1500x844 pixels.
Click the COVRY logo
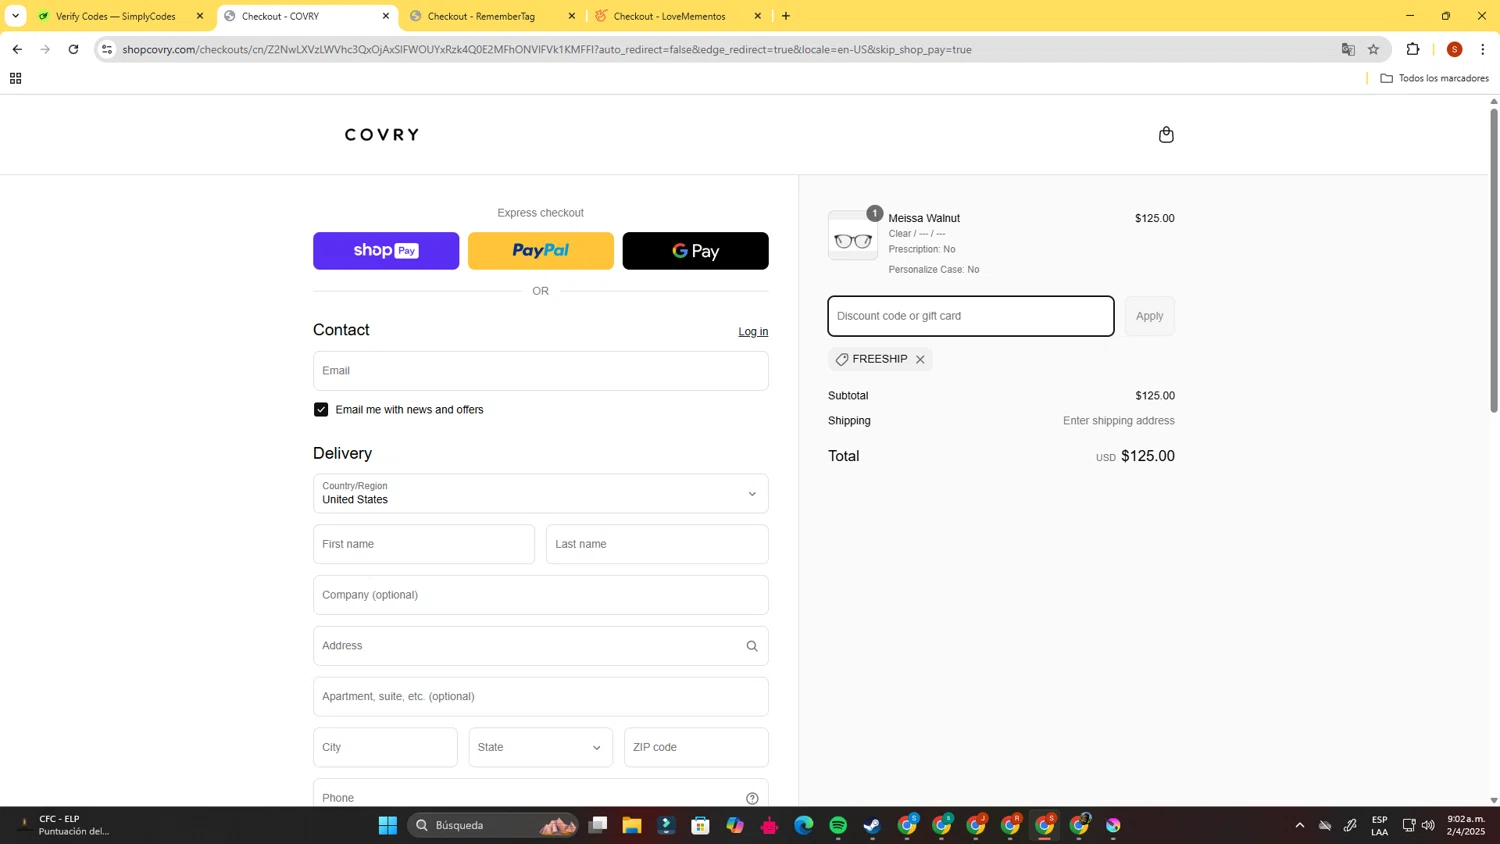tap(382, 135)
